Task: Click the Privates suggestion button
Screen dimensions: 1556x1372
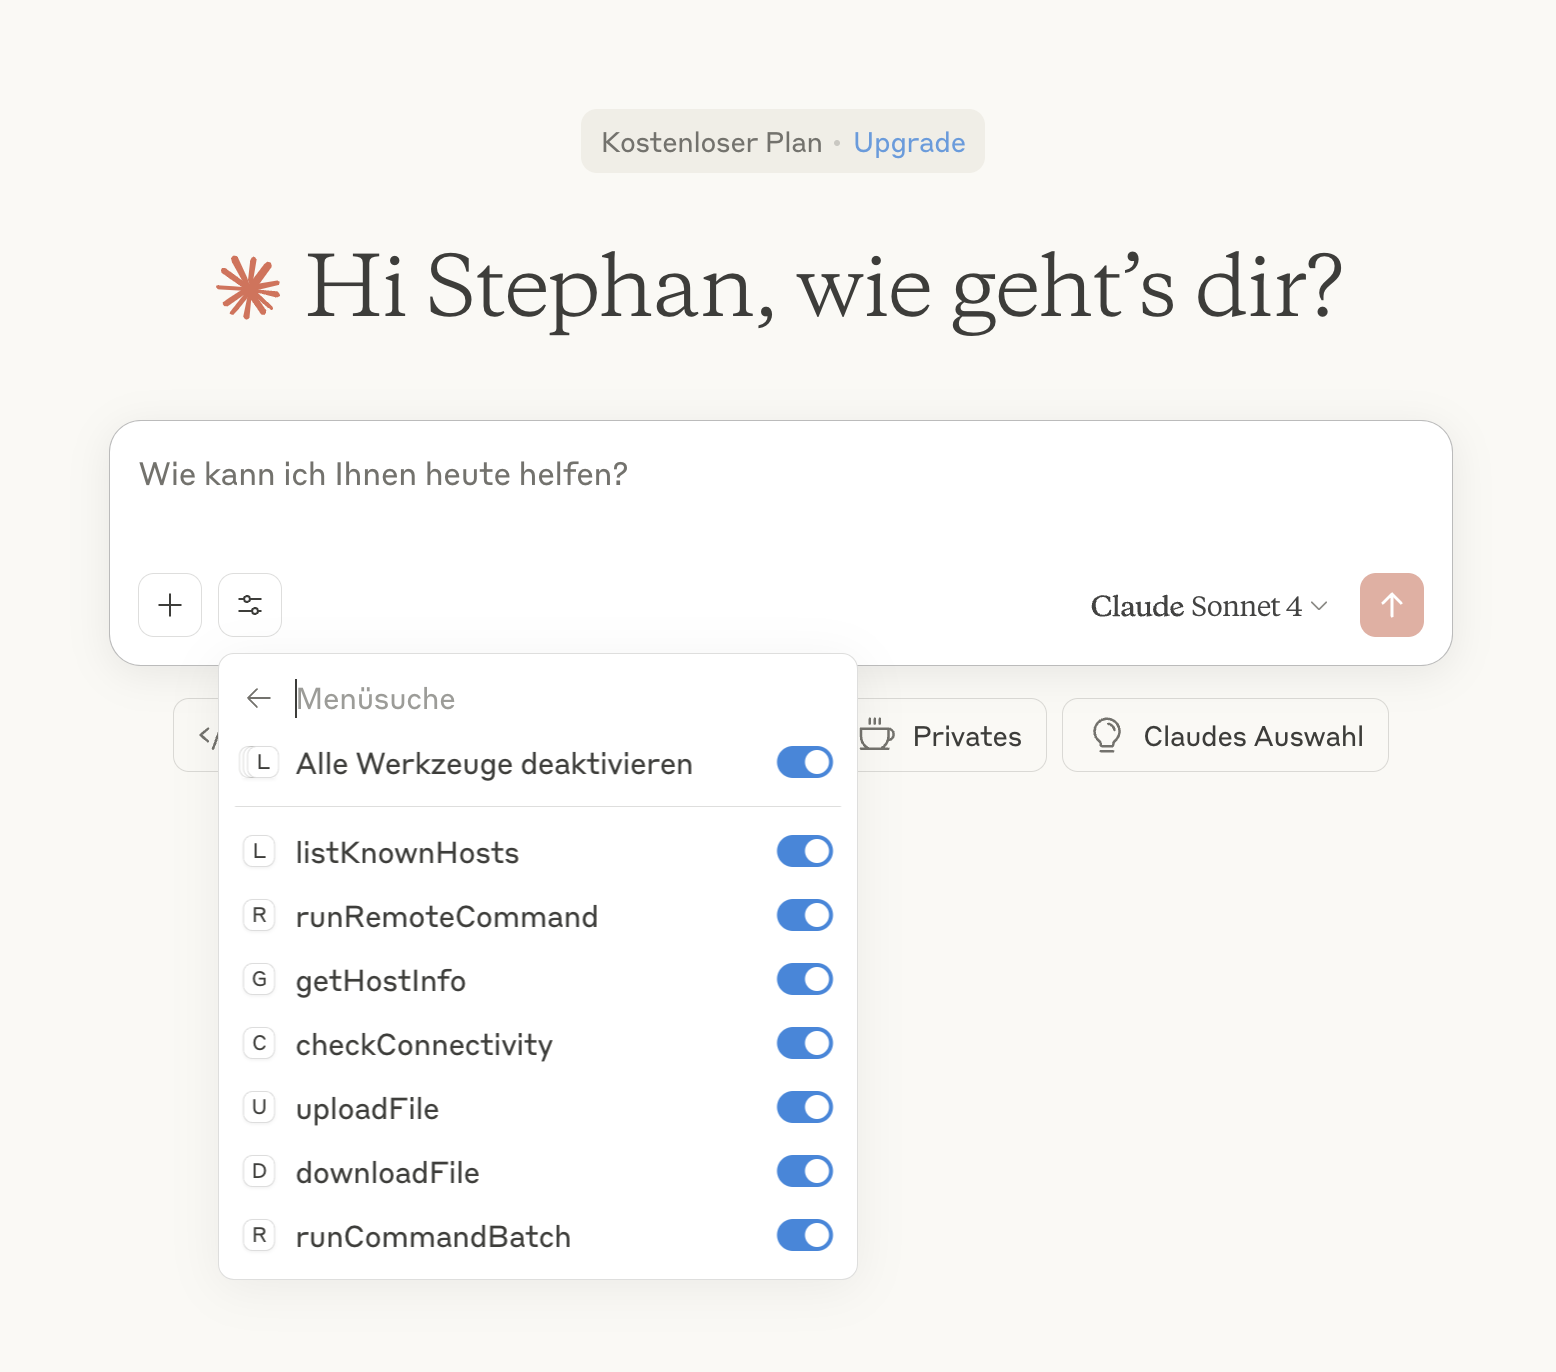Action: (950, 735)
